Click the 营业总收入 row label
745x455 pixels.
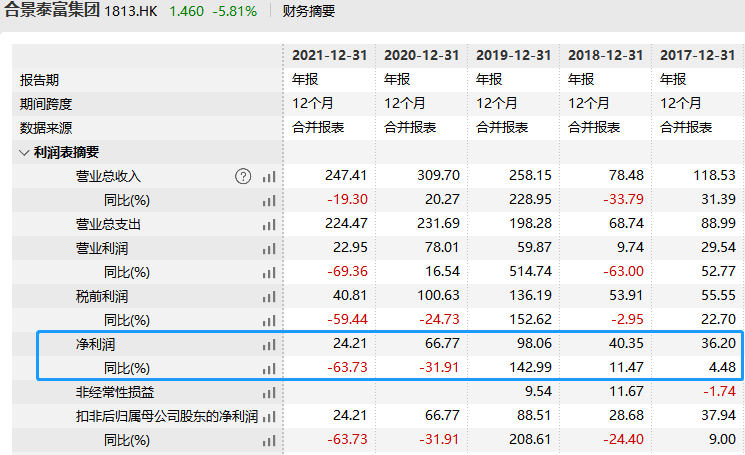(108, 177)
